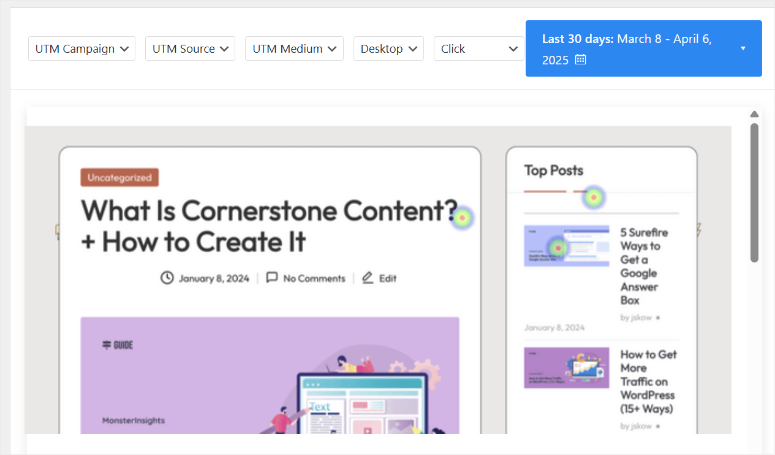Expand the UTM Medium filter
This screenshot has width=775, height=455.
294,48
